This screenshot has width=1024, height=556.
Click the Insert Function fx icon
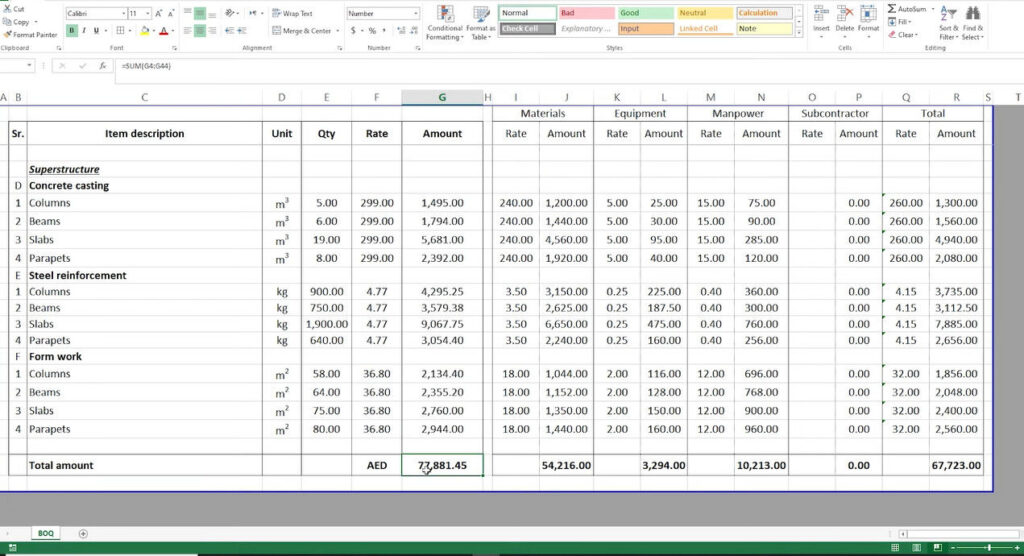(x=103, y=66)
